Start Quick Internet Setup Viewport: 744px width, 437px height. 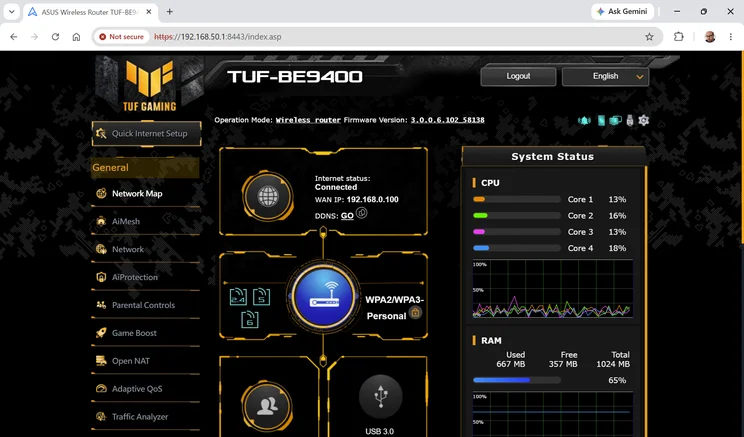coord(147,134)
